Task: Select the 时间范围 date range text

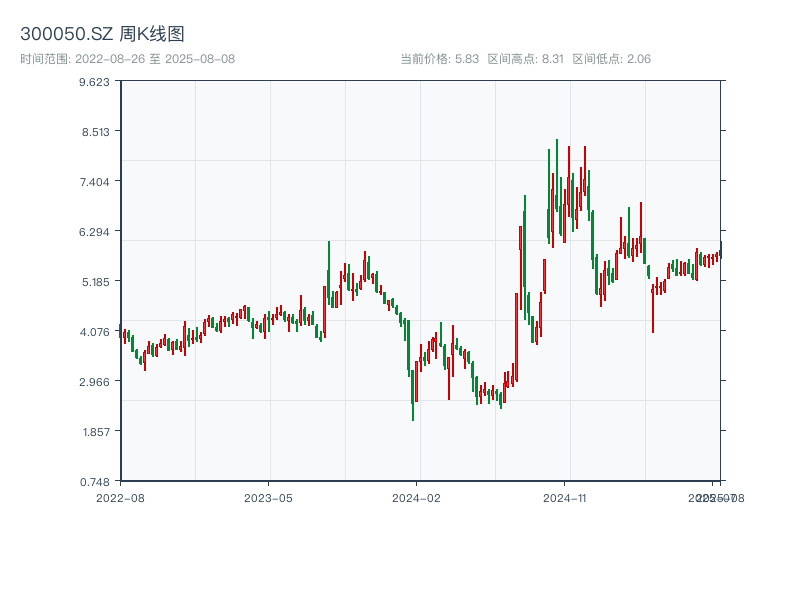Action: tap(127, 59)
